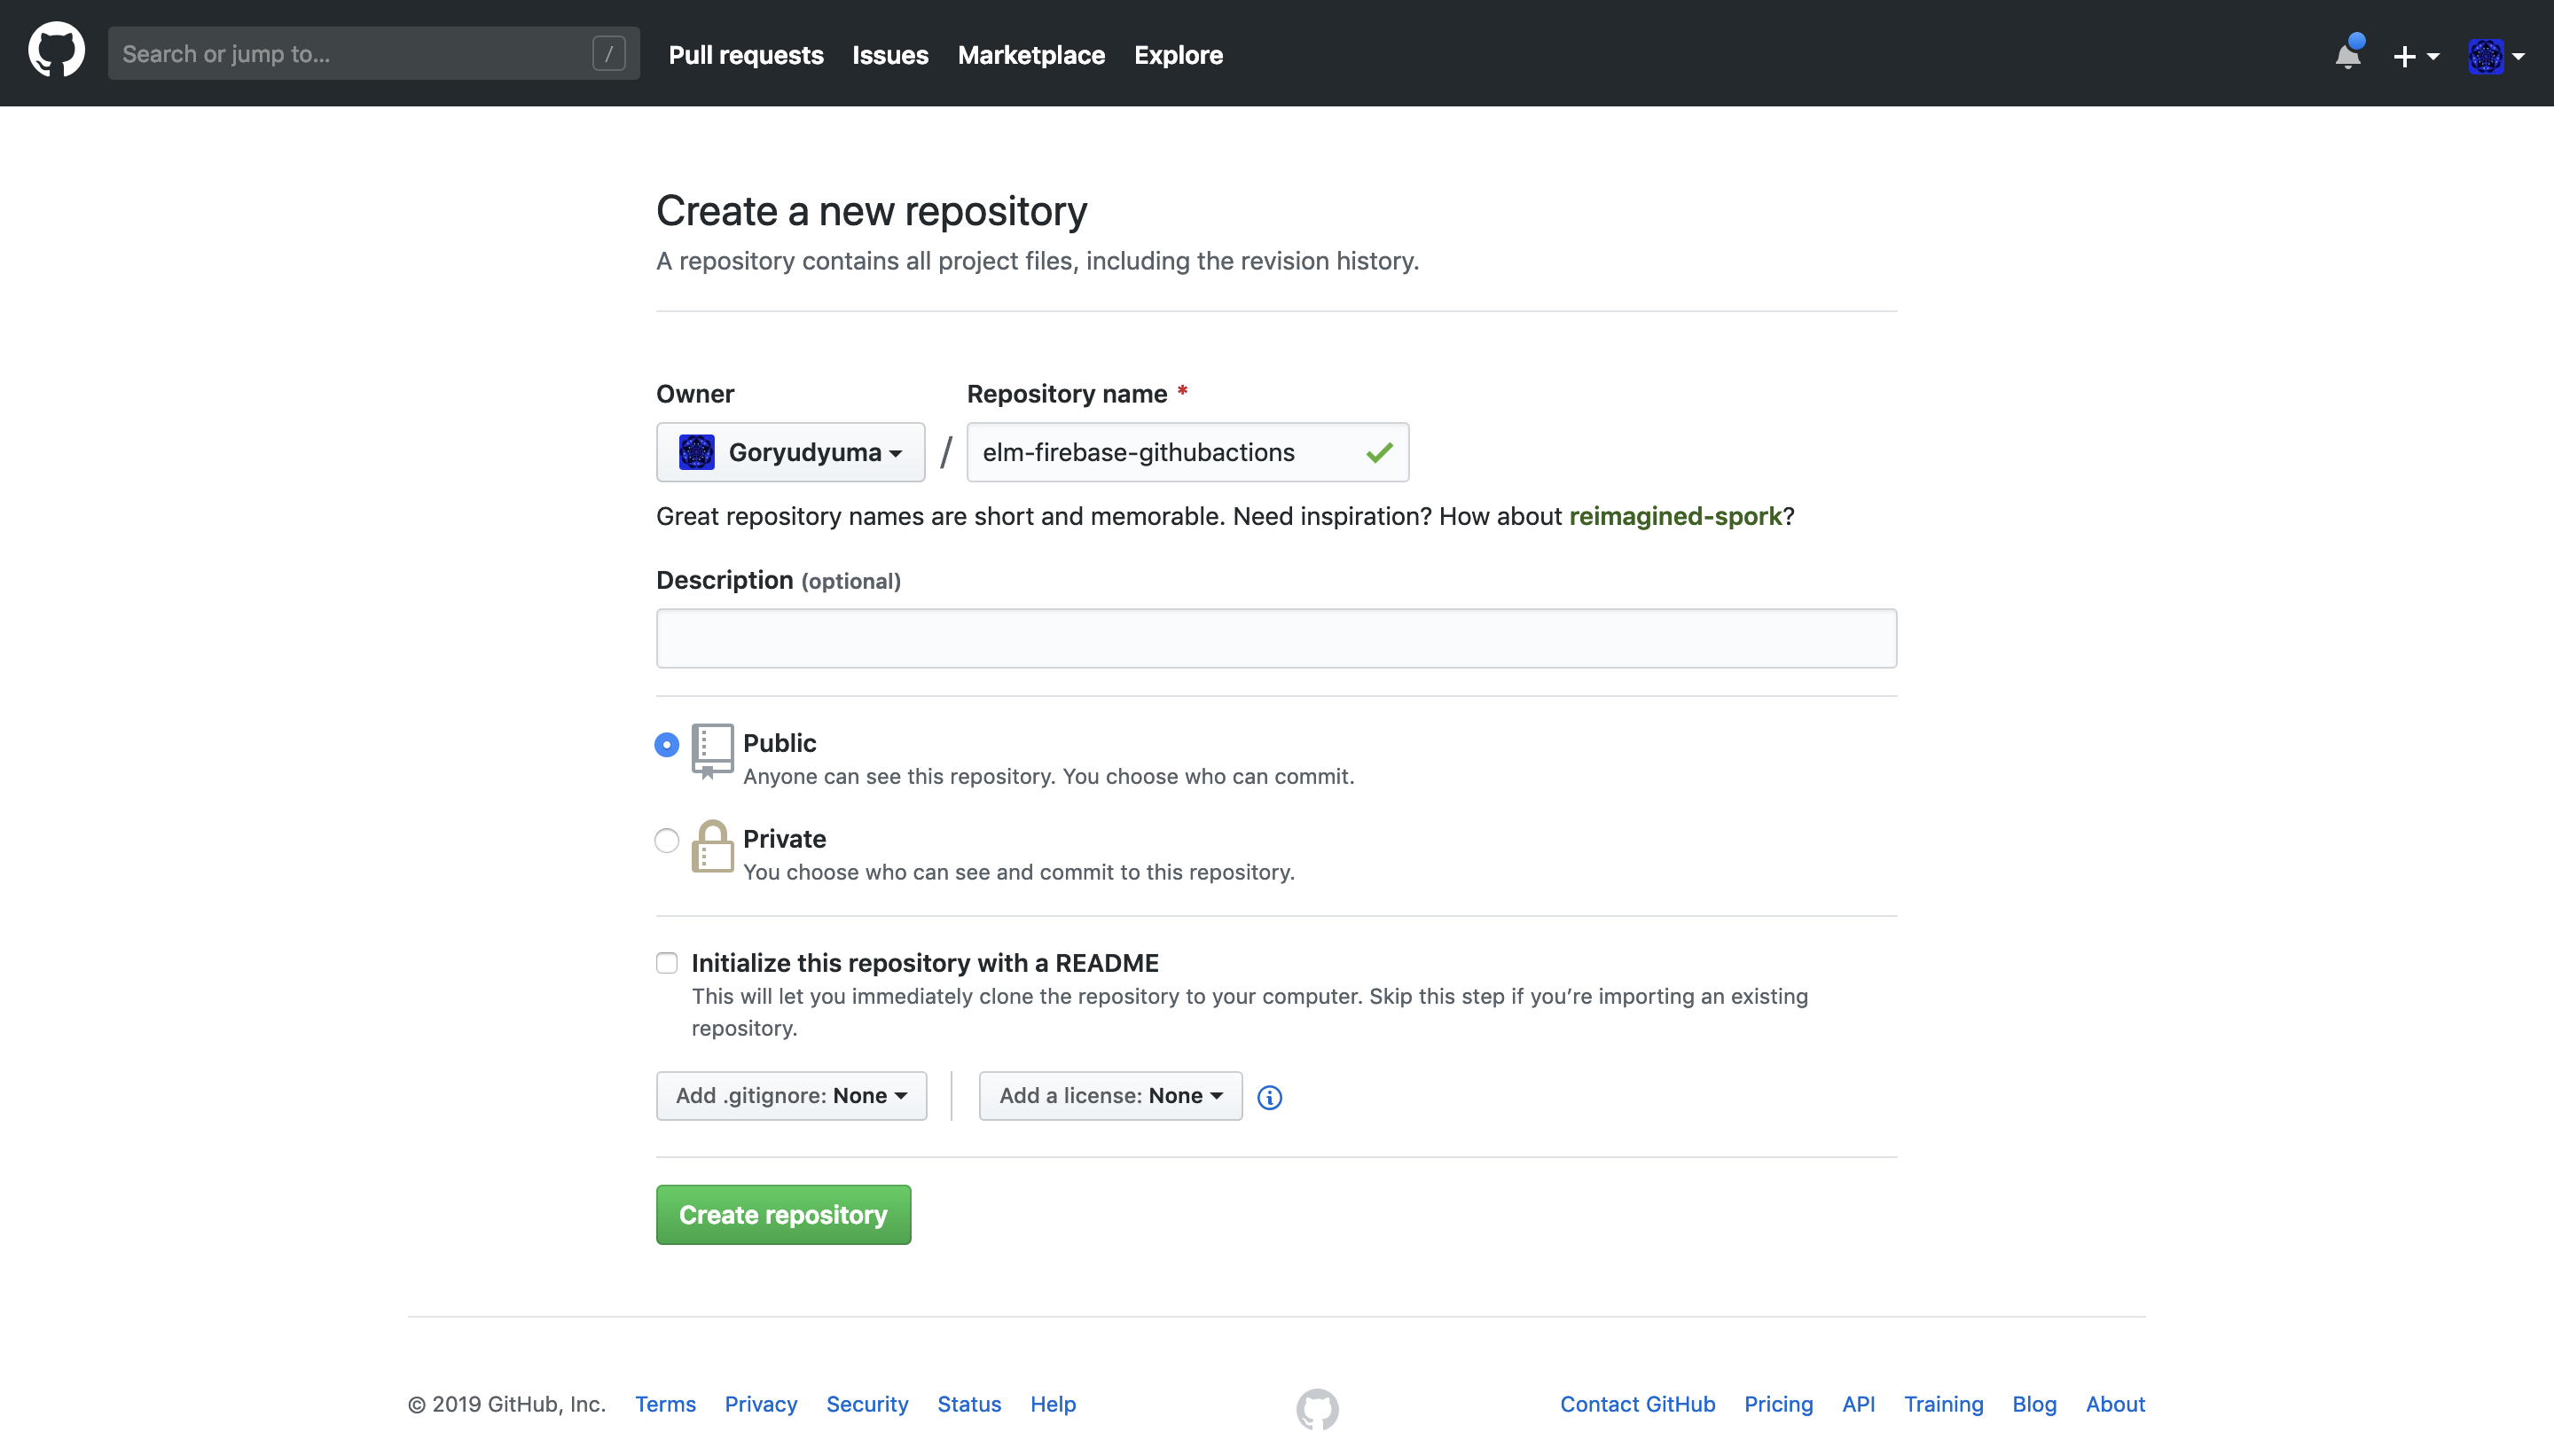This screenshot has width=2554, height=1456.
Task: Click the info circle icon near license
Action: point(1270,1096)
